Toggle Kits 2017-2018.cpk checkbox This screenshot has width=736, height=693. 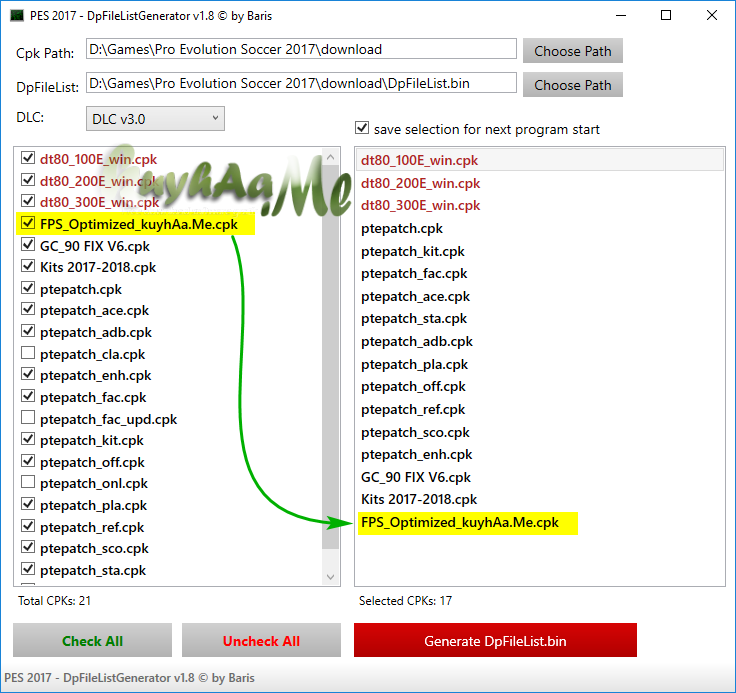pyautogui.click(x=28, y=266)
